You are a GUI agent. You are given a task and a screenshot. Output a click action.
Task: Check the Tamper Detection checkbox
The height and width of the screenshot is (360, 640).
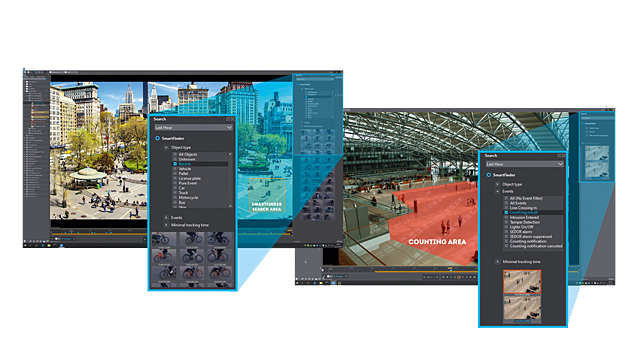point(506,222)
